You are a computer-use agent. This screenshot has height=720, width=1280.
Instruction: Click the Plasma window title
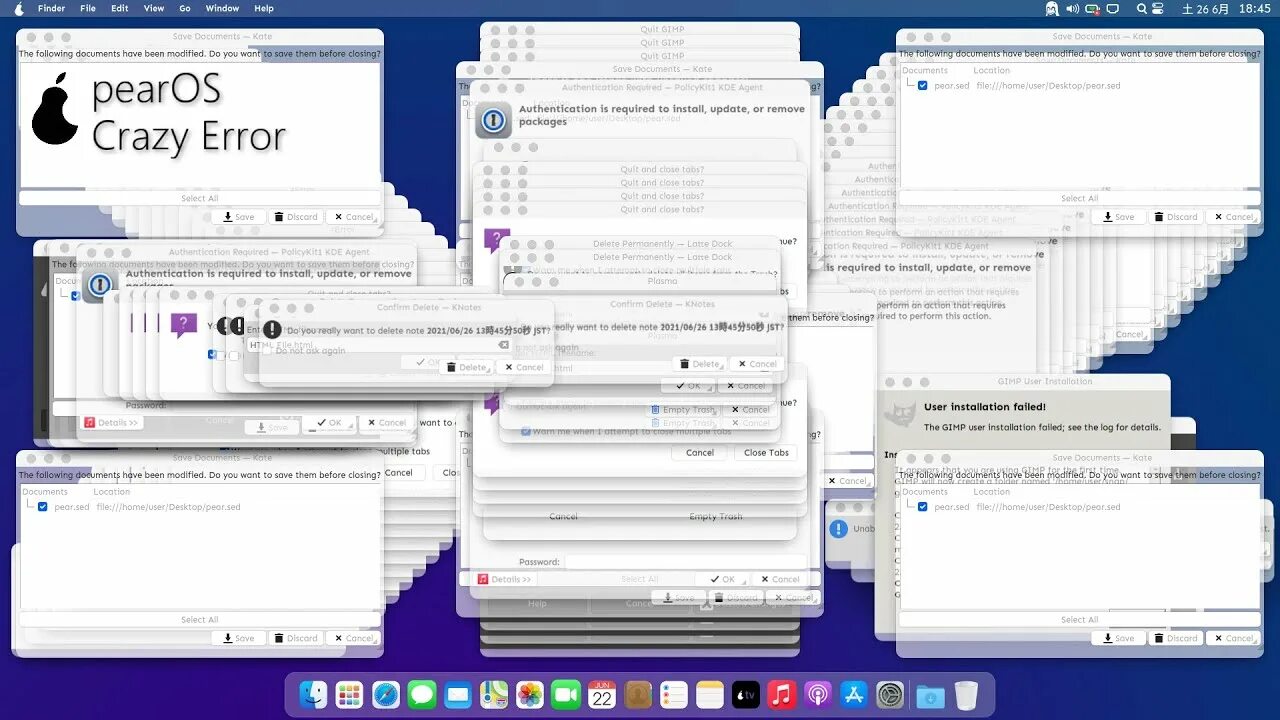coord(662,281)
